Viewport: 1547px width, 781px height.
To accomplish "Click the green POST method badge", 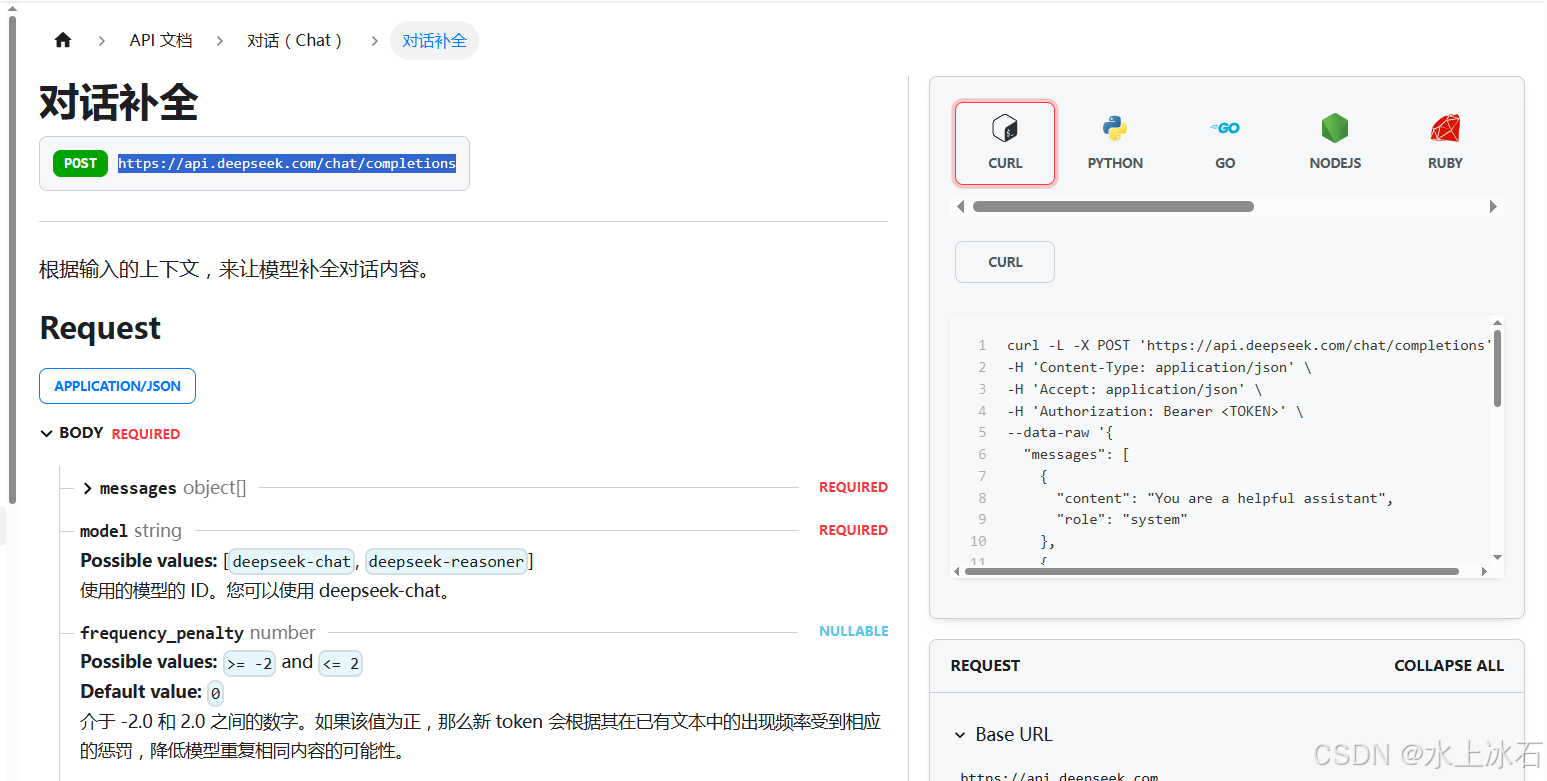I will (x=81, y=163).
